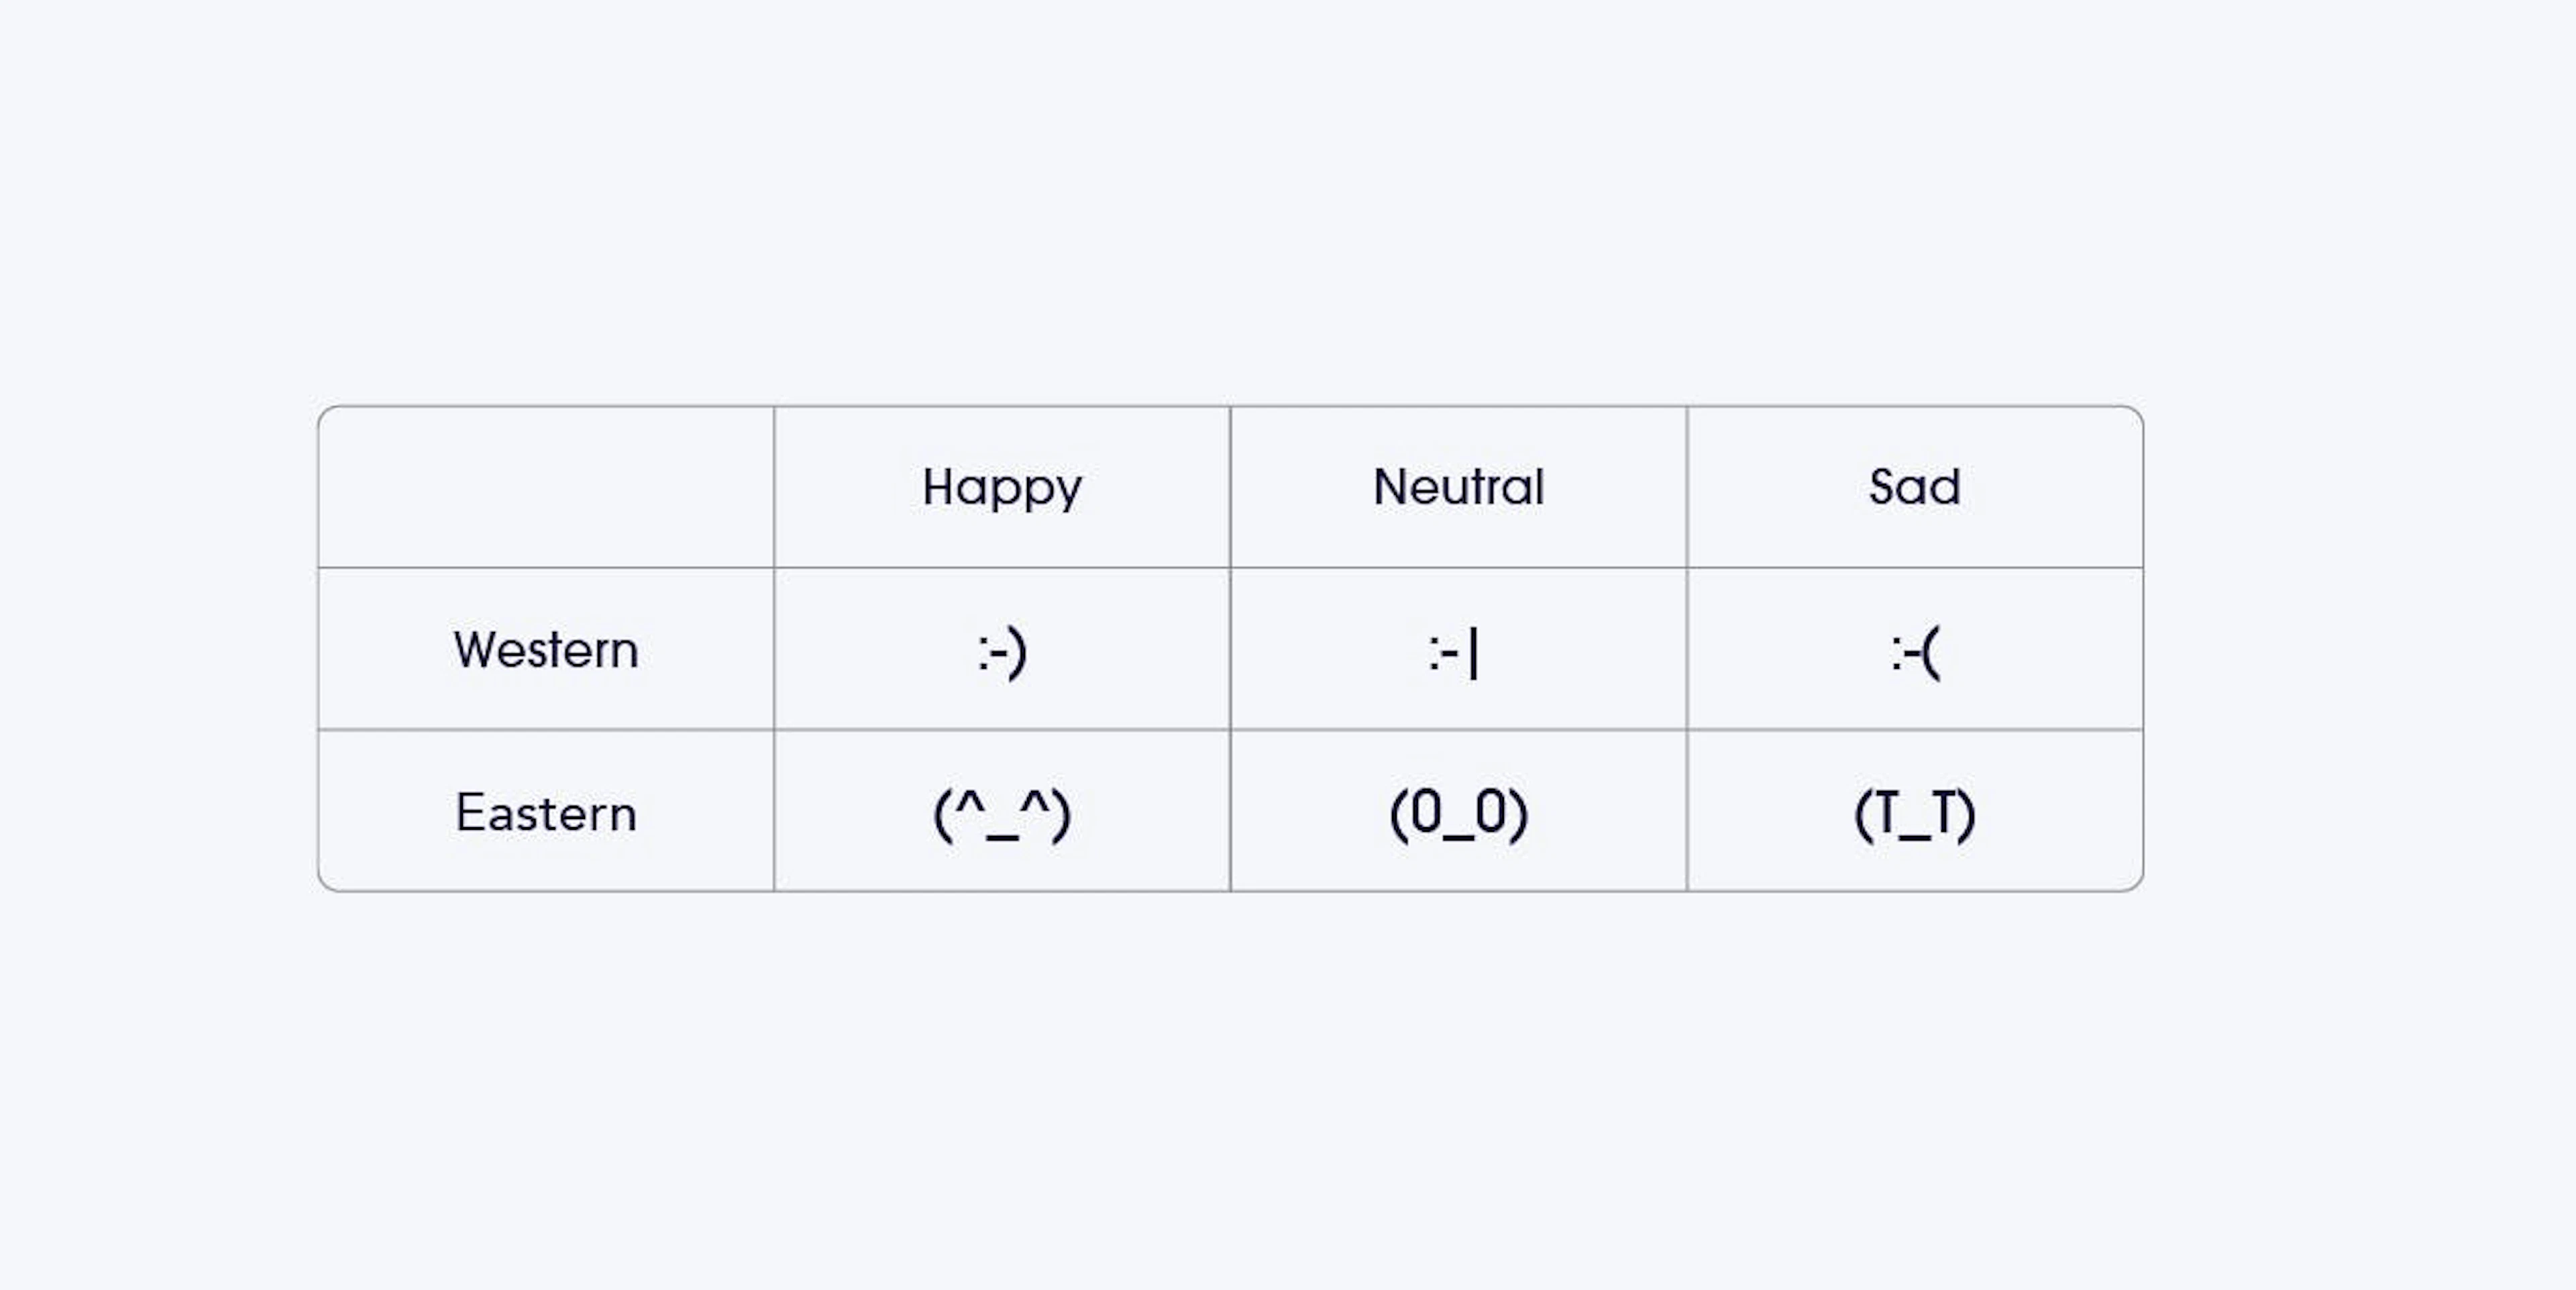Click the Eastern row label

[x=546, y=813]
